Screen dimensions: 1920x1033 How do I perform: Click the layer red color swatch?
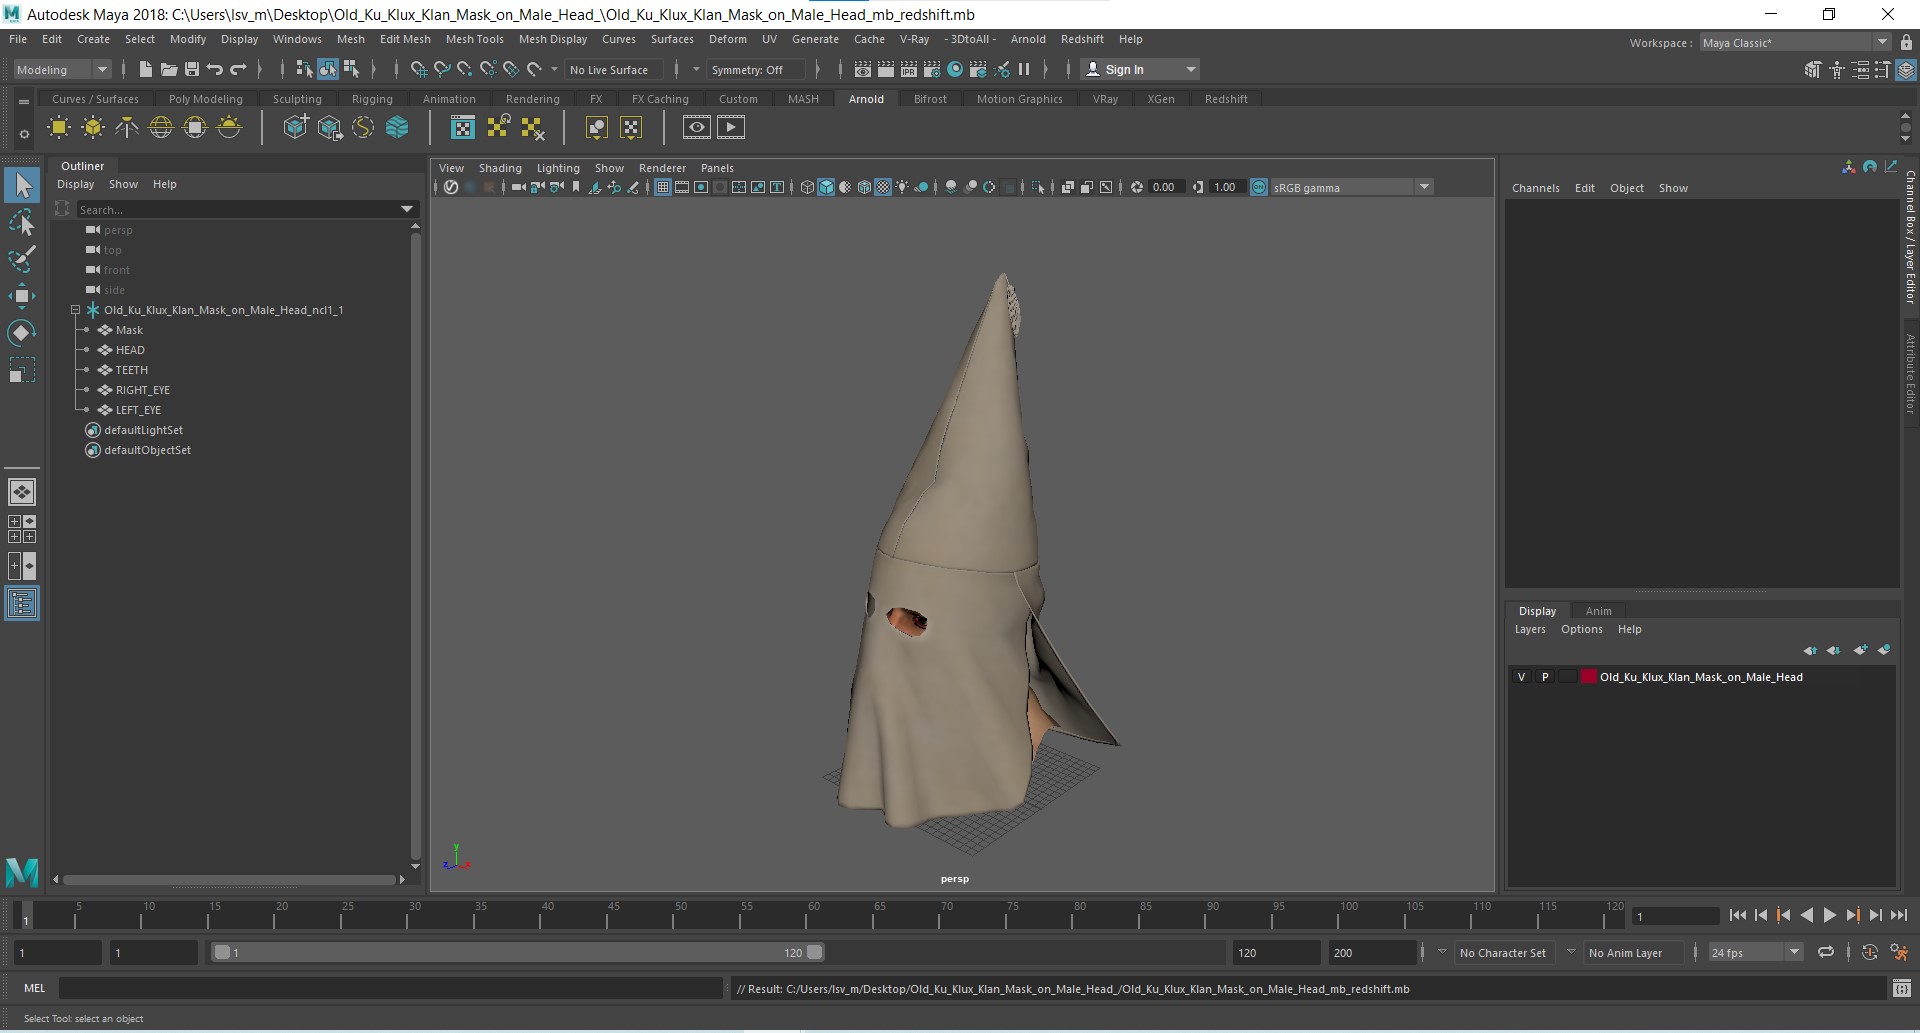[x=1588, y=677]
